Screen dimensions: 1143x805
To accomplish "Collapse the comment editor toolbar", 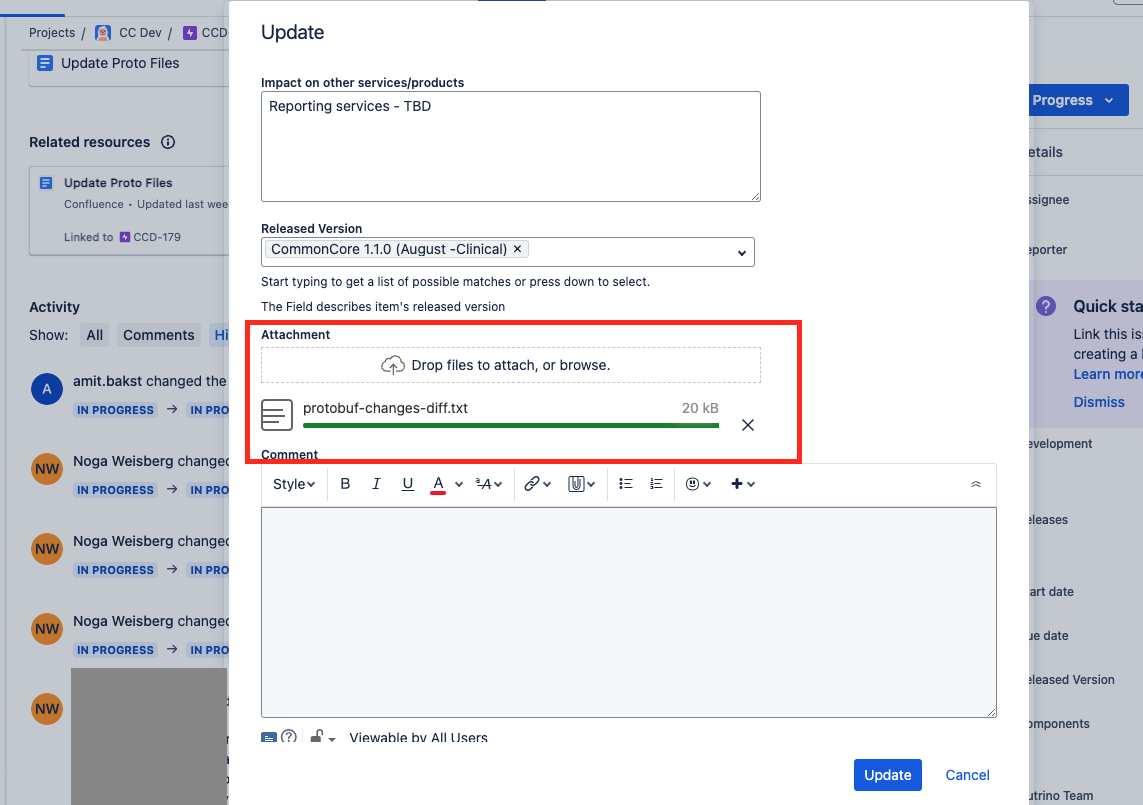I will 976,484.
